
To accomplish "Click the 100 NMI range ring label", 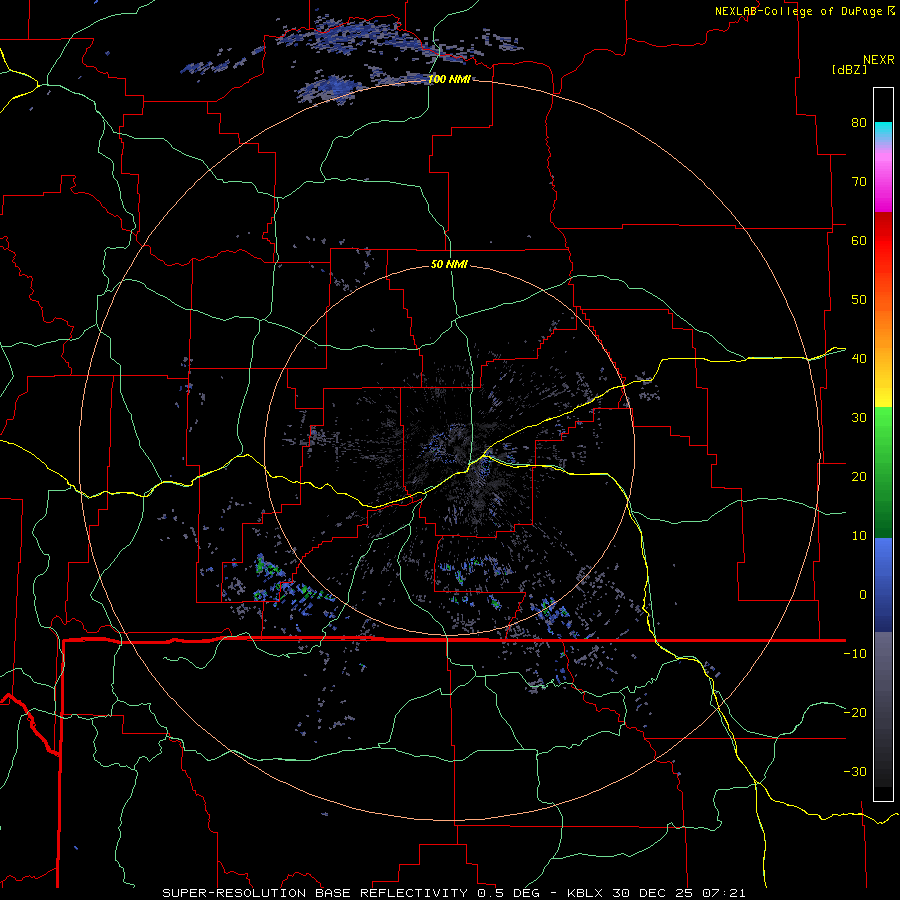I will click(449, 79).
